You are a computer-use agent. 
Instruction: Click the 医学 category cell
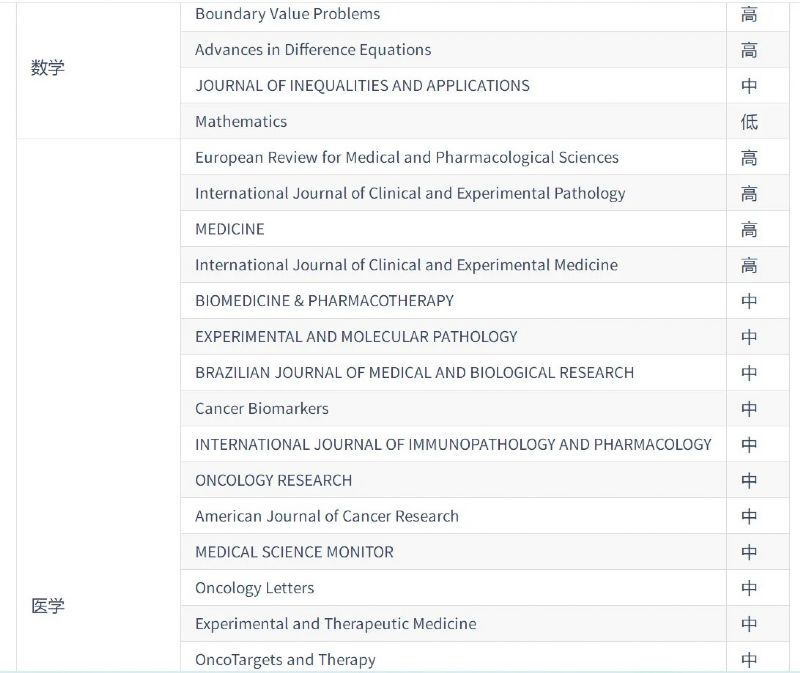pyautogui.click(x=47, y=606)
